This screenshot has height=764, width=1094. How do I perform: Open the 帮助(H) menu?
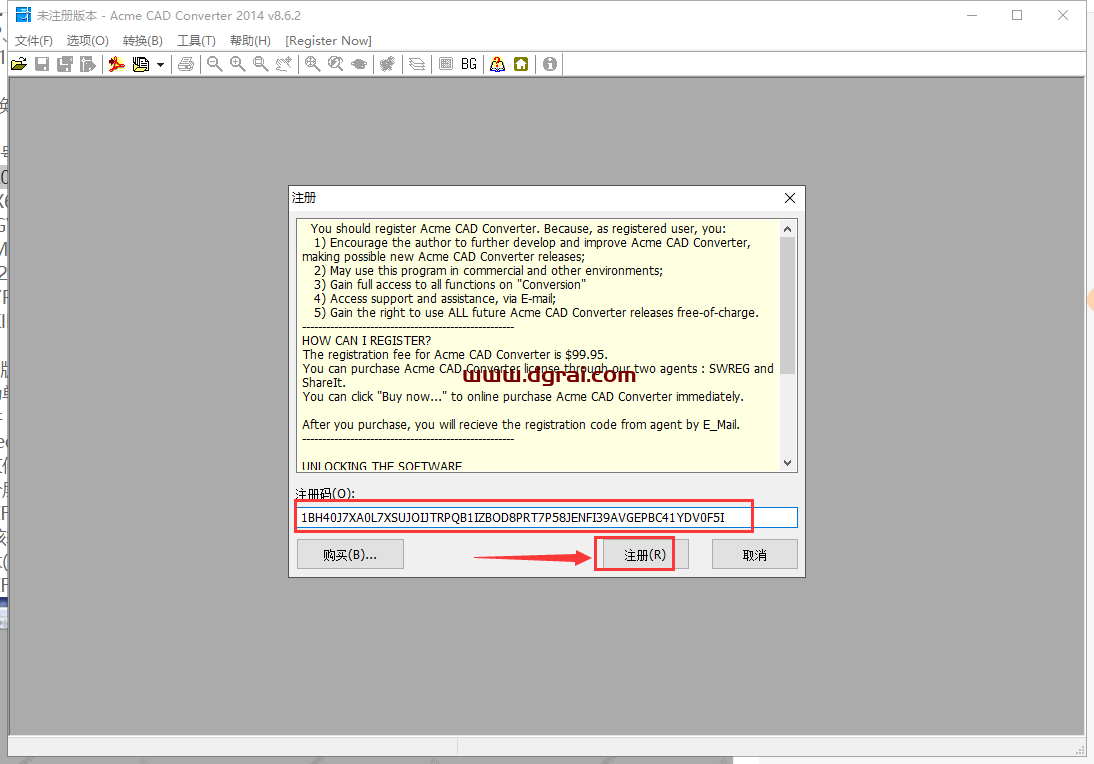tap(250, 40)
